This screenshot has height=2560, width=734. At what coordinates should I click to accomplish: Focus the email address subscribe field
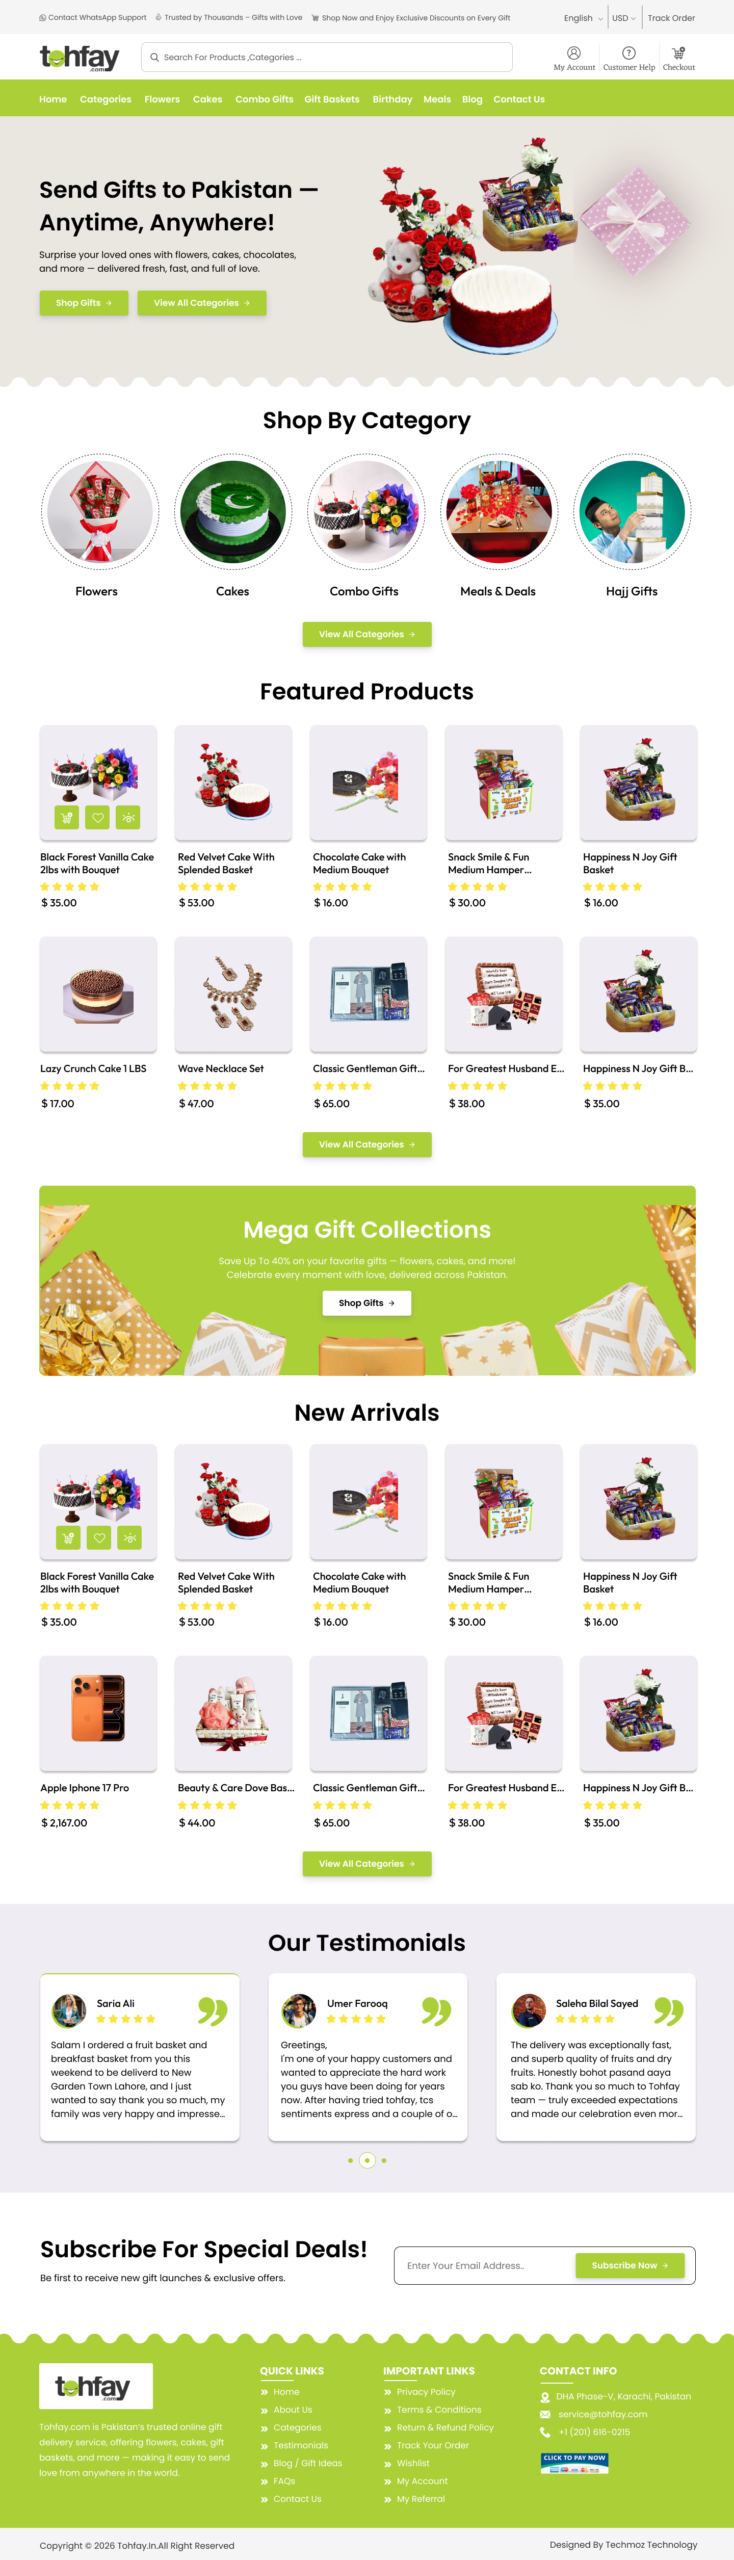pos(485,2265)
